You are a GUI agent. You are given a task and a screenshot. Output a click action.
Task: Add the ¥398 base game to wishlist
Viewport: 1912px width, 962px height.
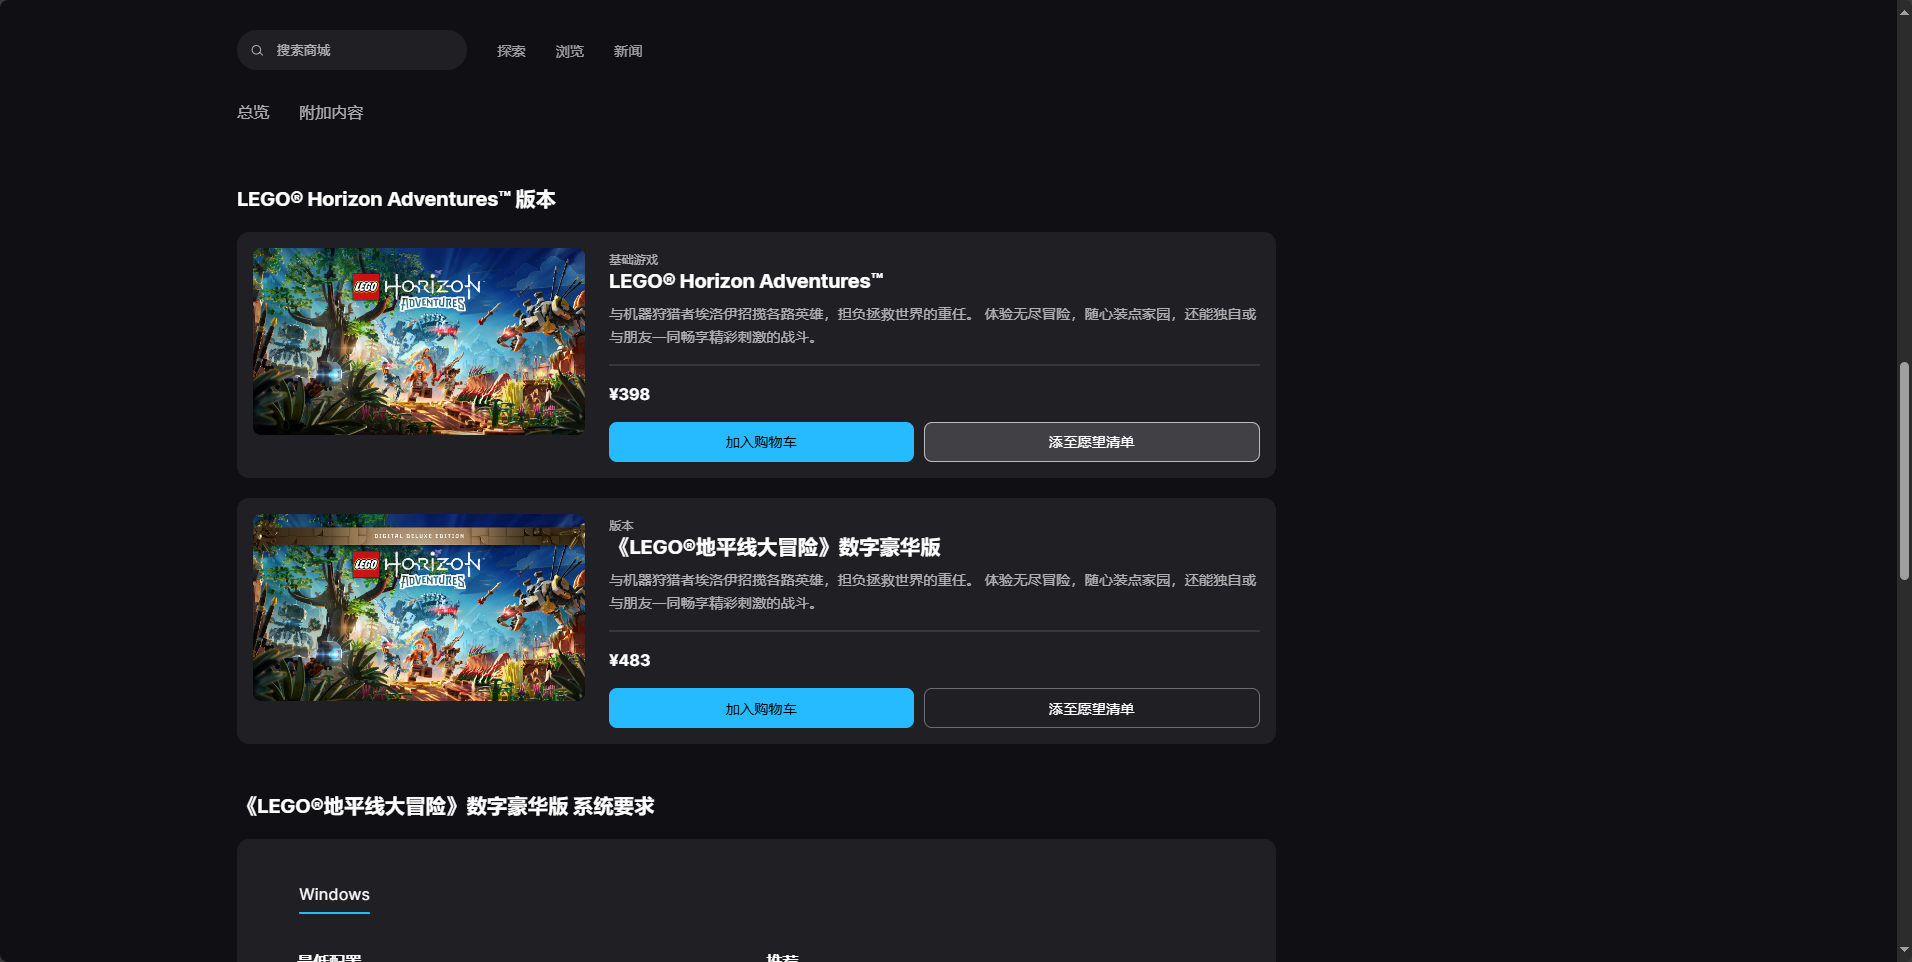coord(1091,442)
